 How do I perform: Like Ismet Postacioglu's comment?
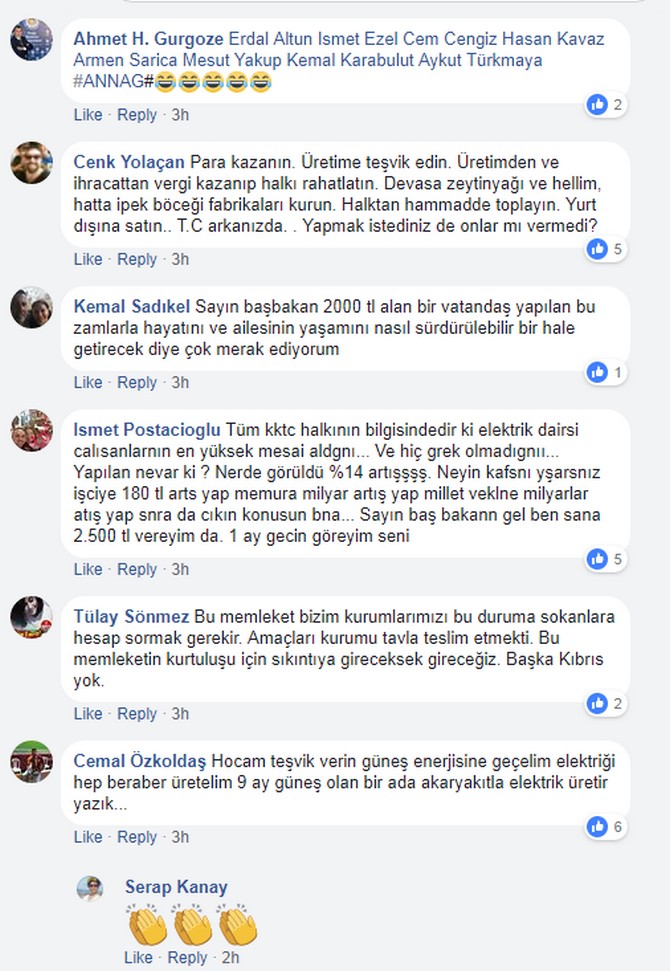(x=88, y=569)
